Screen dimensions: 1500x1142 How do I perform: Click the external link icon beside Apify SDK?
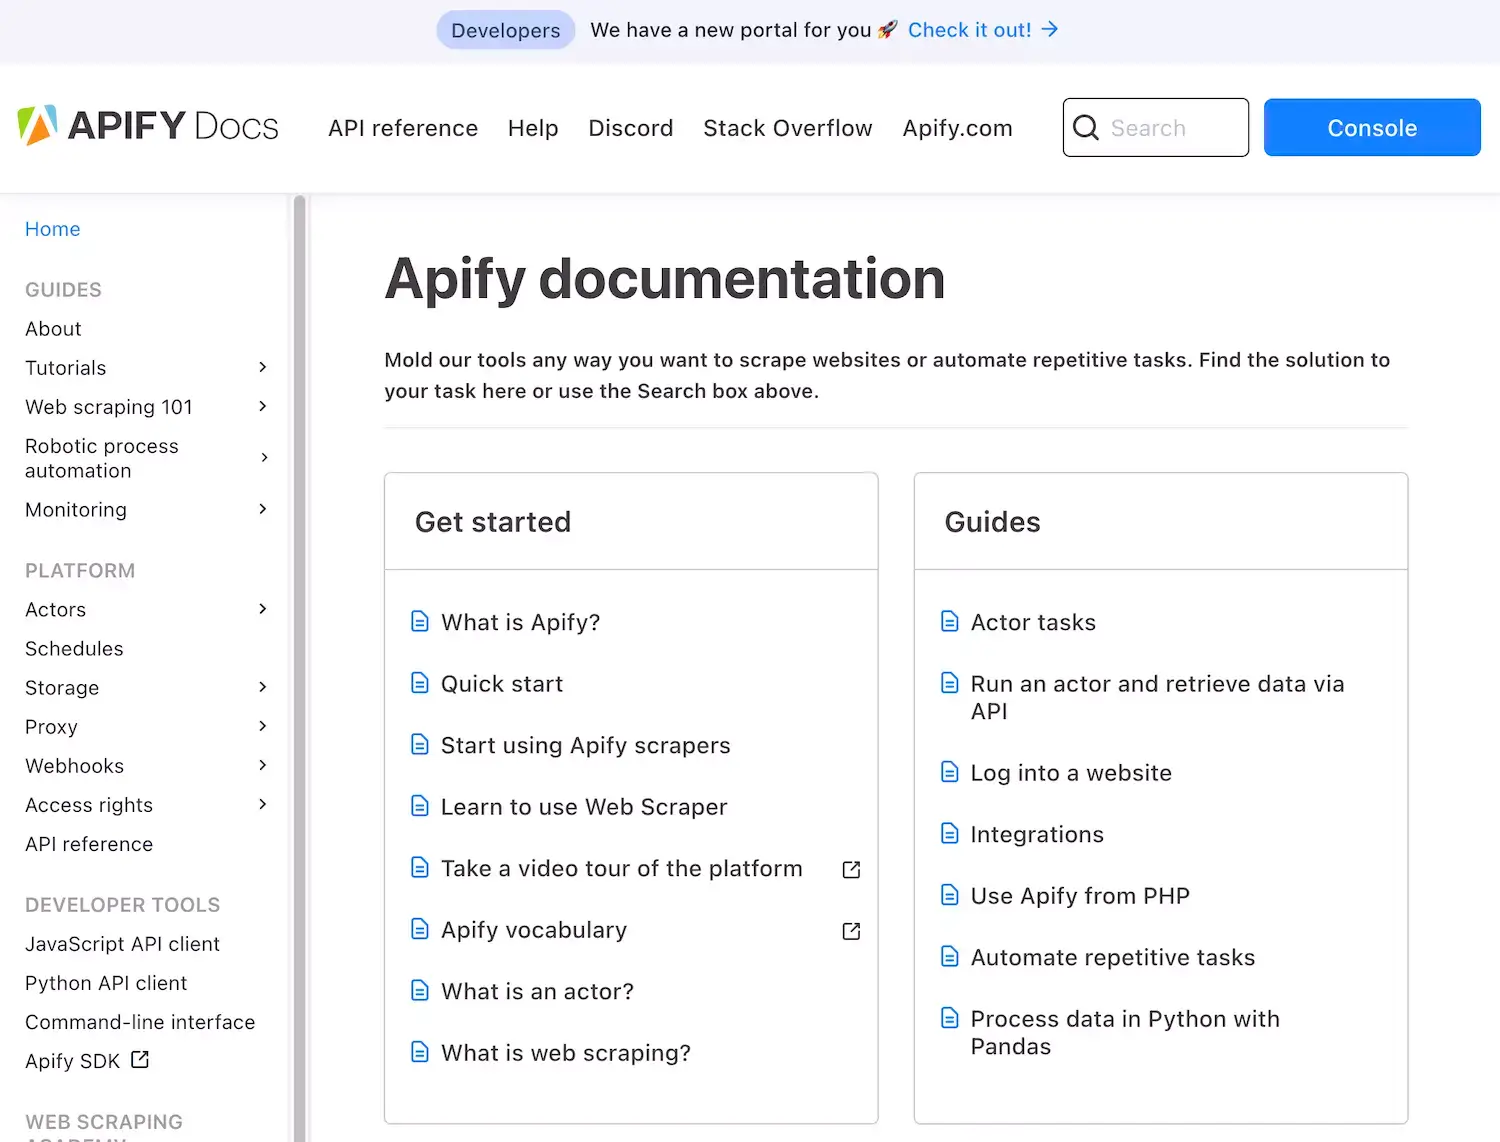[139, 1059]
